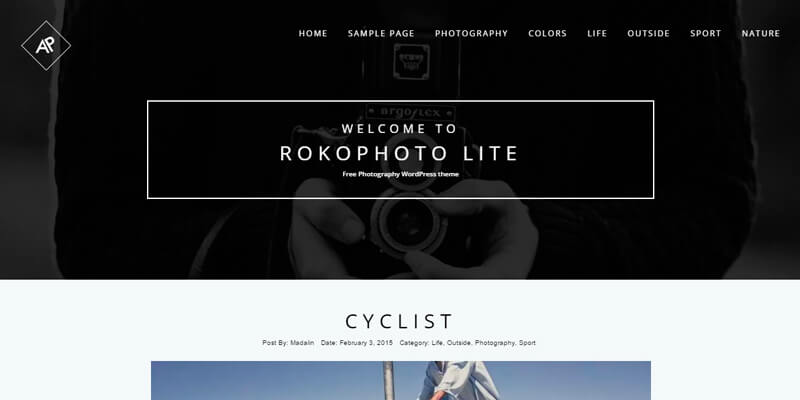Click the February 3, 2015 date link
Image resolution: width=800 pixels, height=400 pixels.
[x=366, y=343]
